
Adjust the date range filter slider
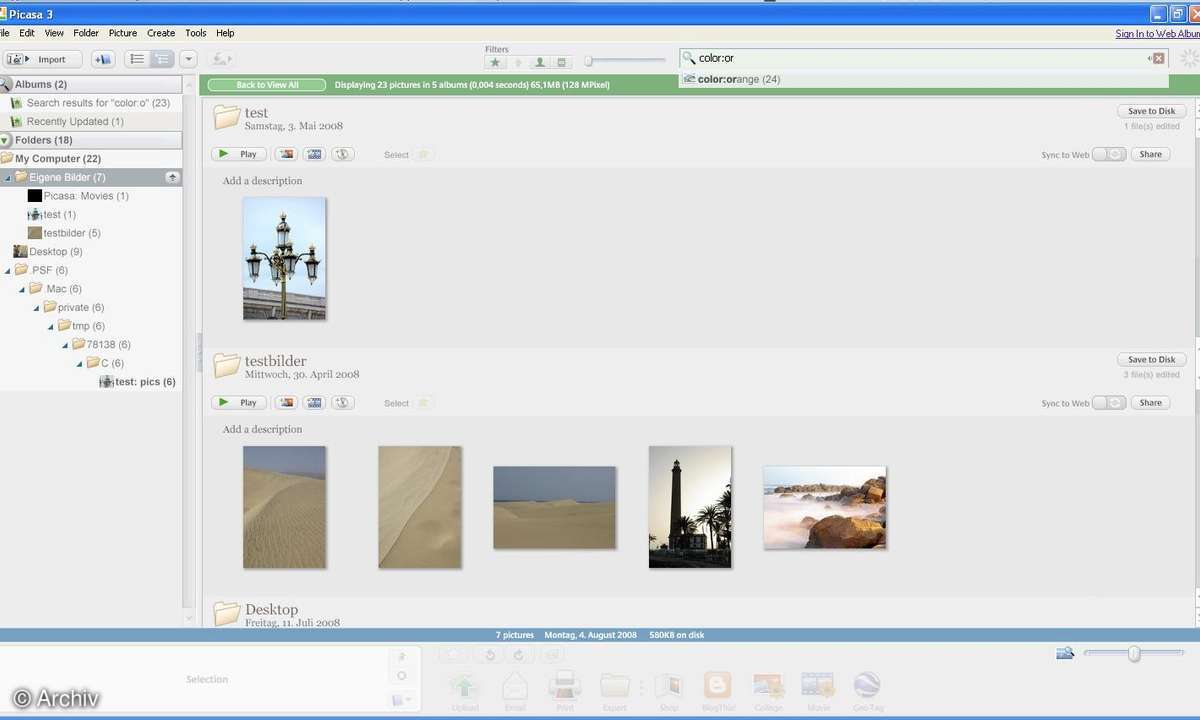click(x=589, y=61)
